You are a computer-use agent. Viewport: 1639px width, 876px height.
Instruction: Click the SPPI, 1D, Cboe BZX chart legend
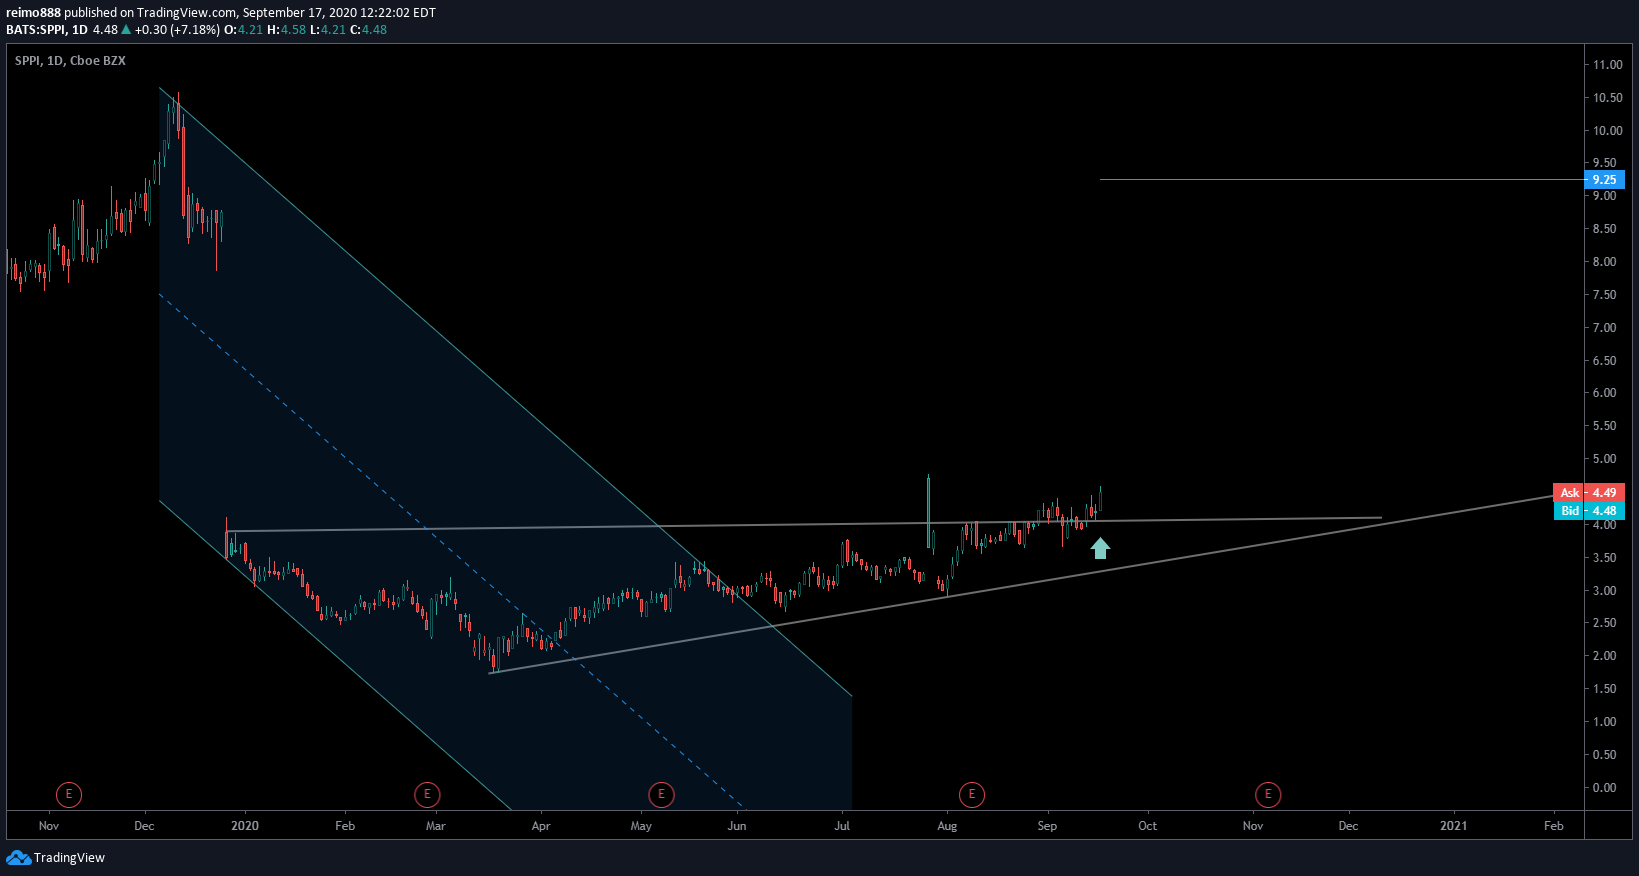70,61
